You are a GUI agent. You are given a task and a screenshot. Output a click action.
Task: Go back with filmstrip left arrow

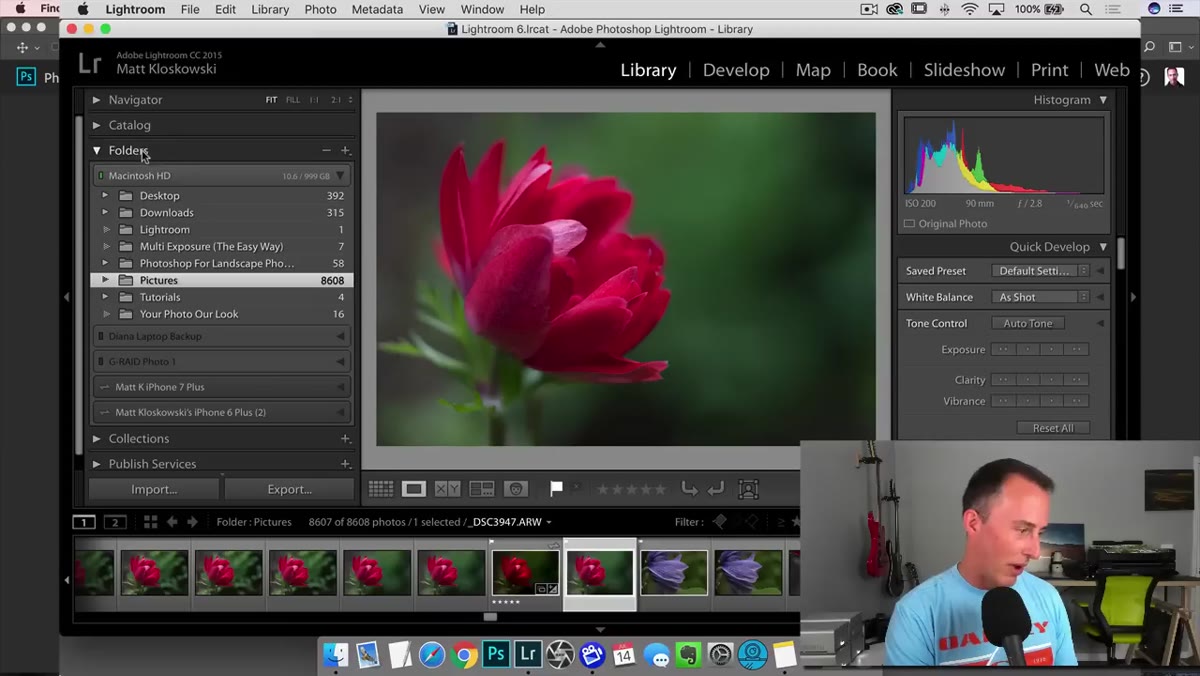172,522
